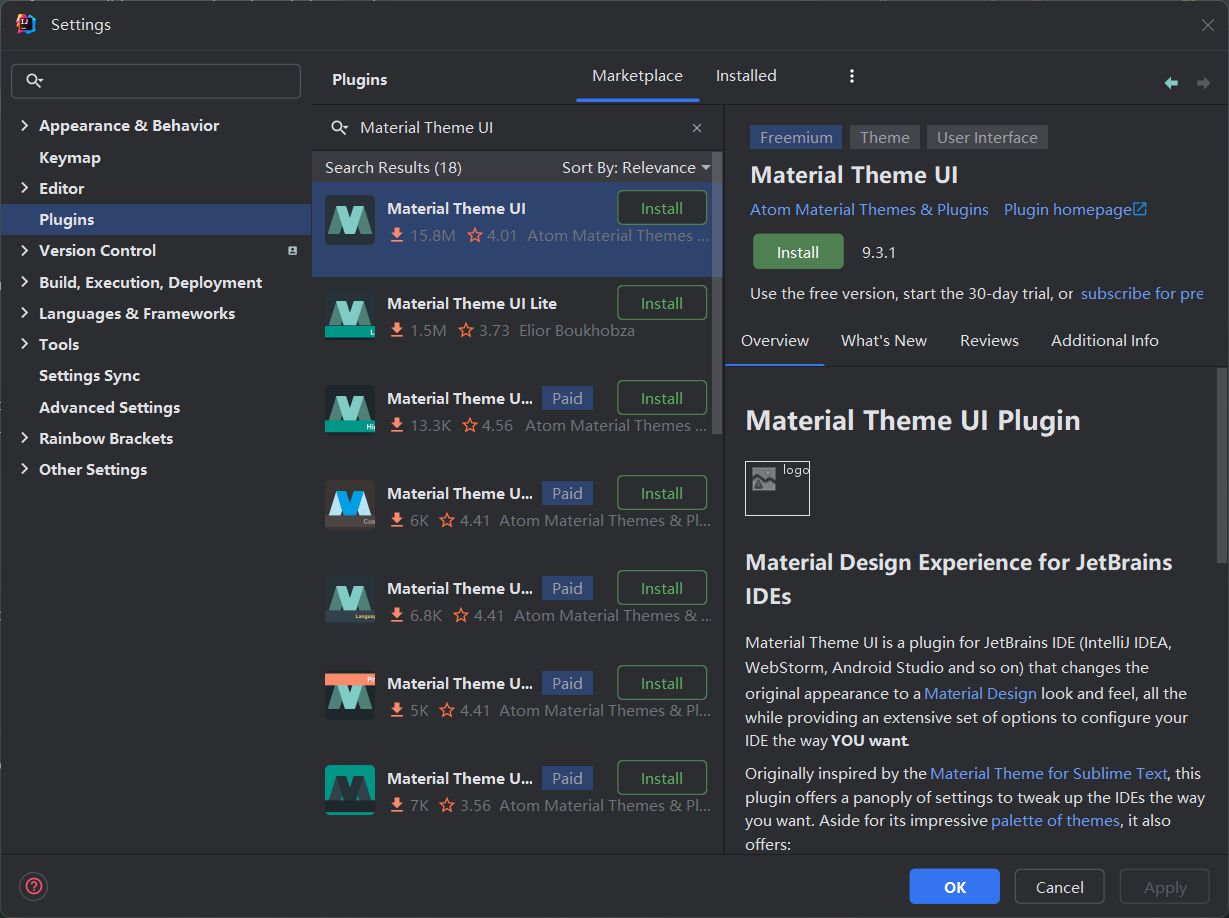Click the Cancel button

1059,887
